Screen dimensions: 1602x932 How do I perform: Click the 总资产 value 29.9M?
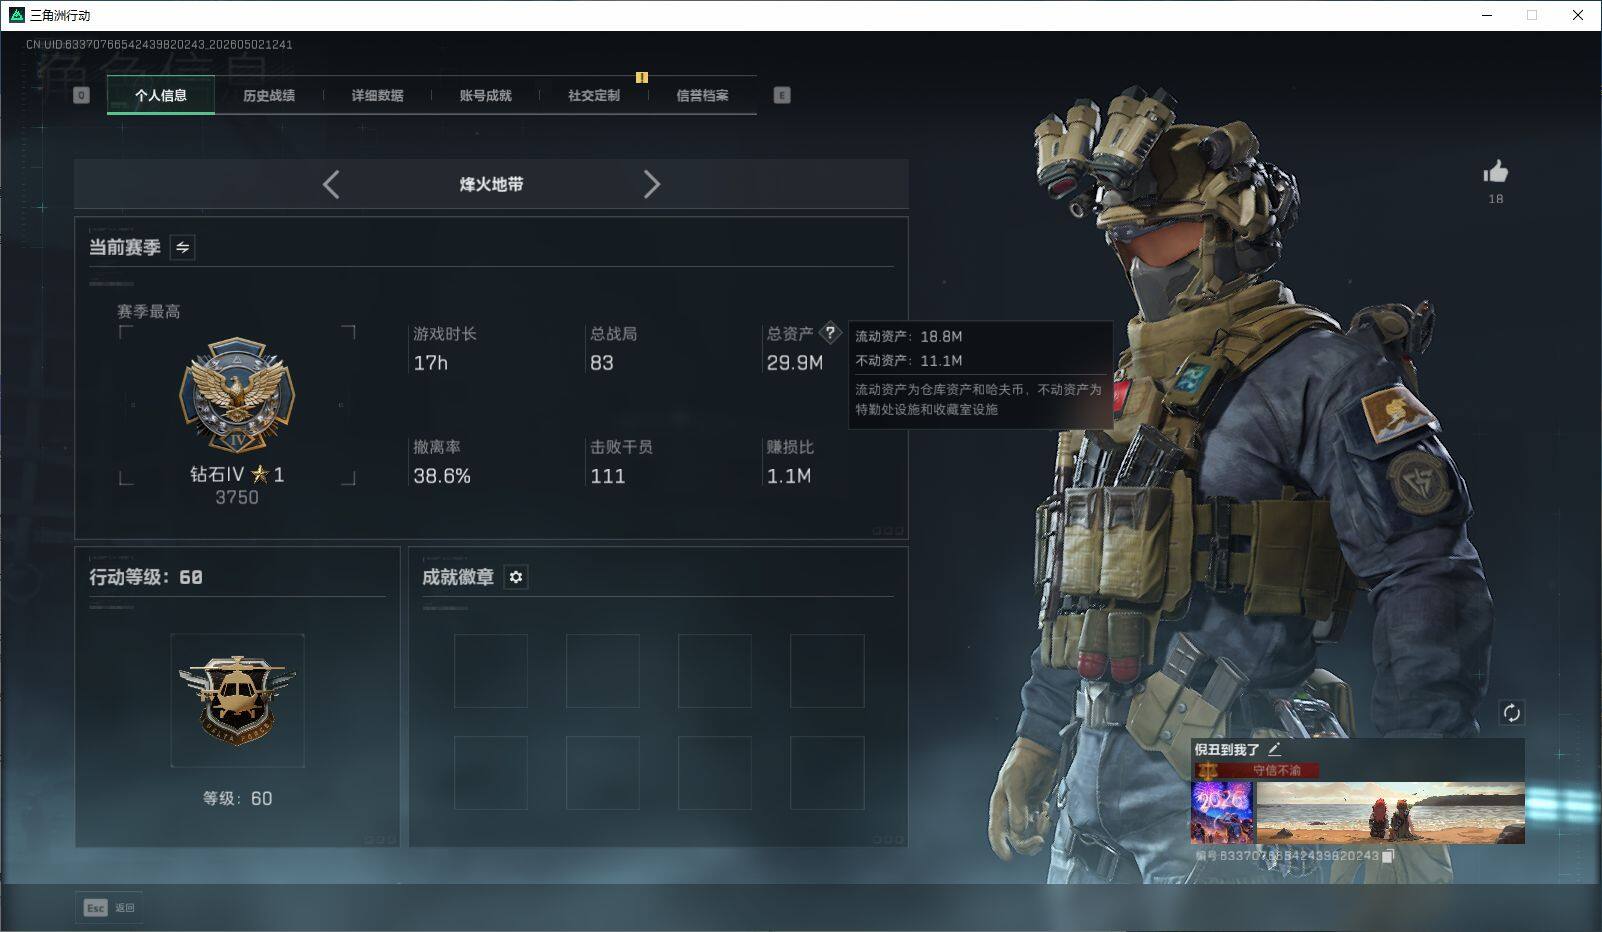[795, 363]
